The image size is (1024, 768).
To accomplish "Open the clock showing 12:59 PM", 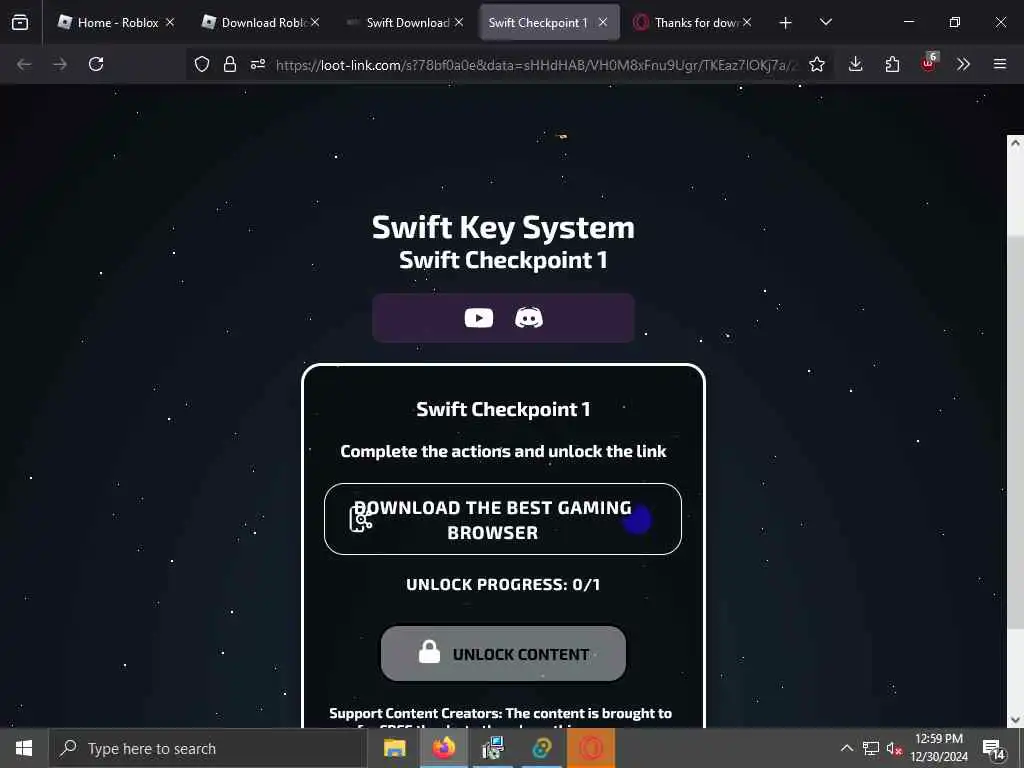I will tap(939, 748).
